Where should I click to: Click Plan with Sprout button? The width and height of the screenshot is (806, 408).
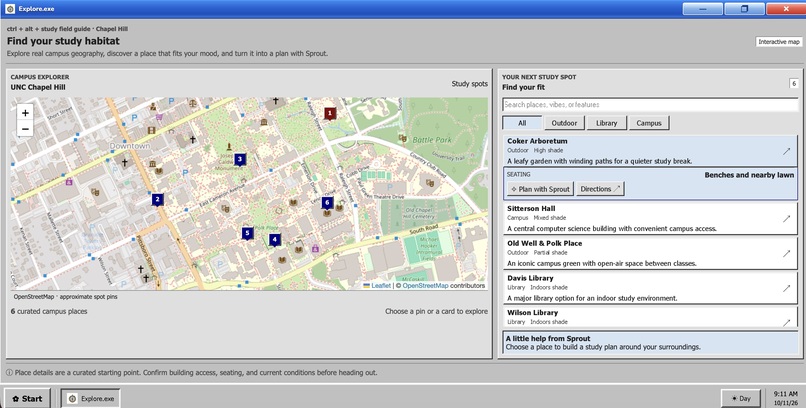[540, 189]
